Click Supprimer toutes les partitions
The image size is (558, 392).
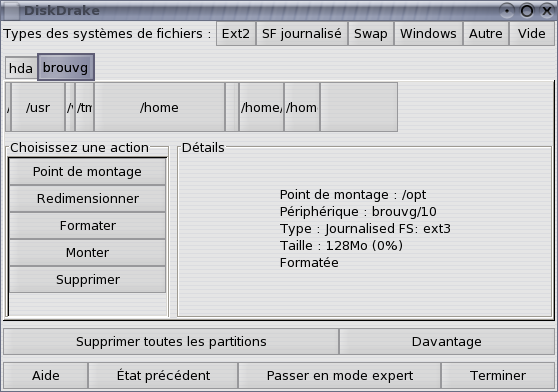click(171, 341)
